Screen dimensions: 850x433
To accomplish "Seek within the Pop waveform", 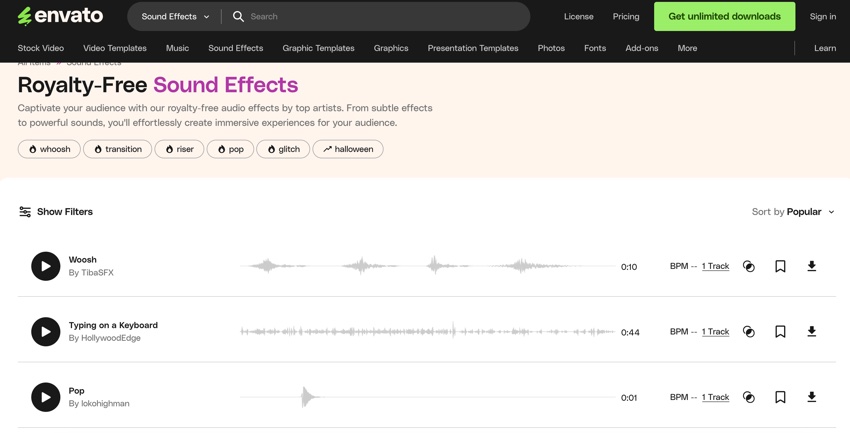I will 428,397.
